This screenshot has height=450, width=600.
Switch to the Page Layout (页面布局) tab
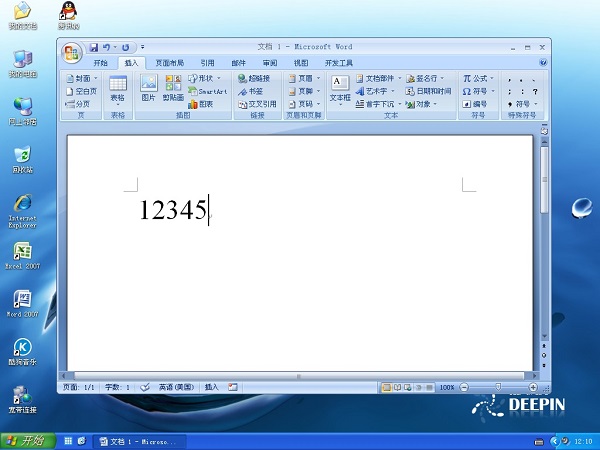click(x=170, y=63)
